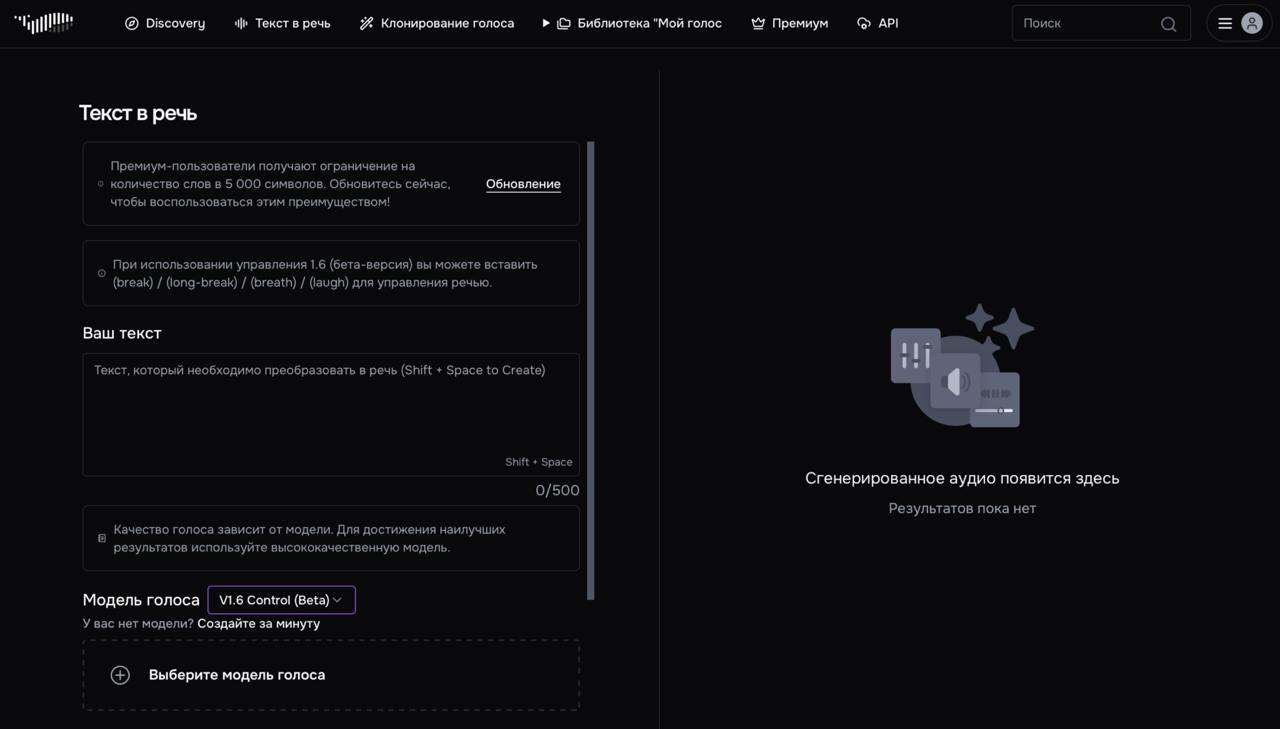Click the search magnifier icon
1280x729 pixels.
coord(1168,24)
